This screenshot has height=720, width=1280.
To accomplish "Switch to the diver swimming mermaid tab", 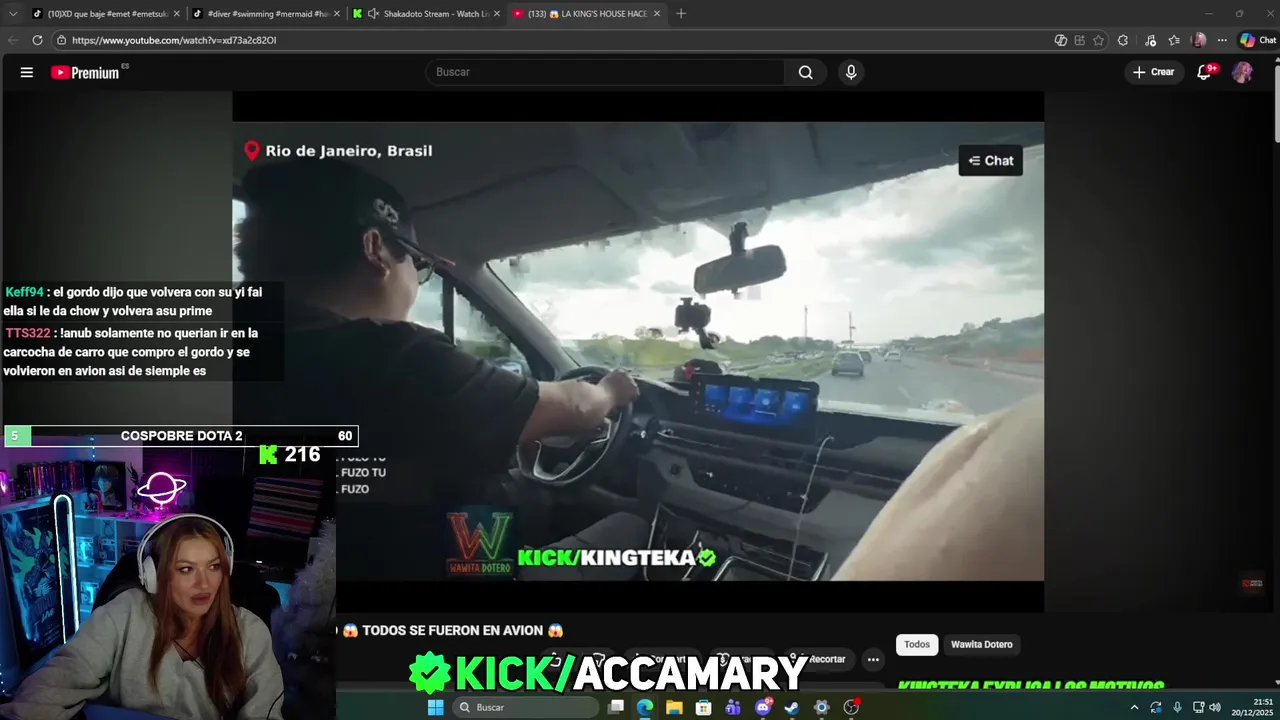I will pos(265,13).
